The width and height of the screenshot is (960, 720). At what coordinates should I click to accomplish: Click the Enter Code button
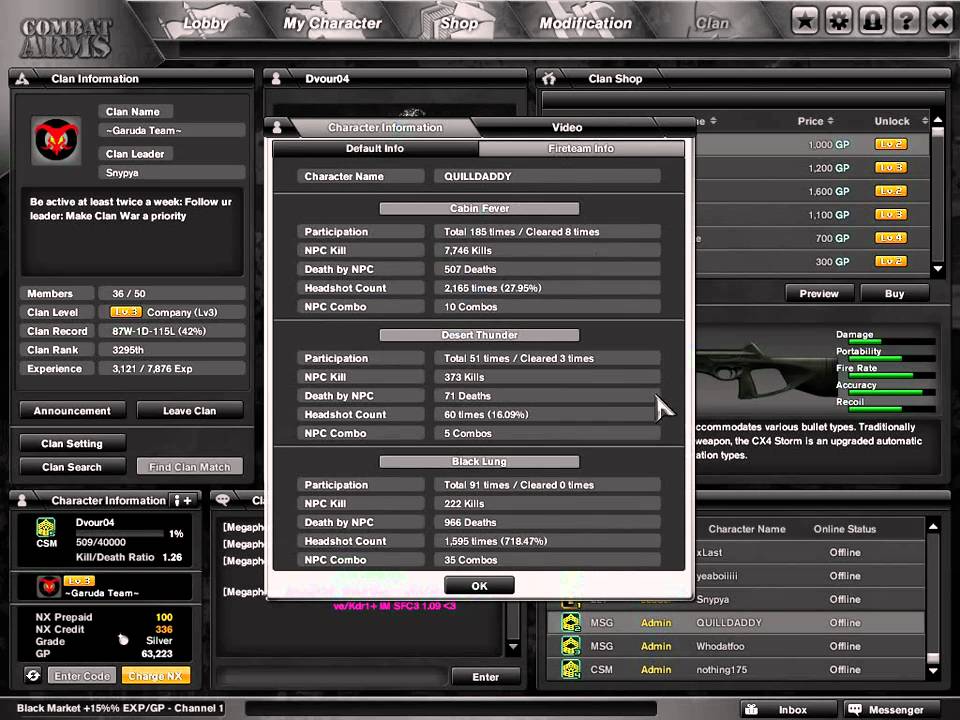82,675
